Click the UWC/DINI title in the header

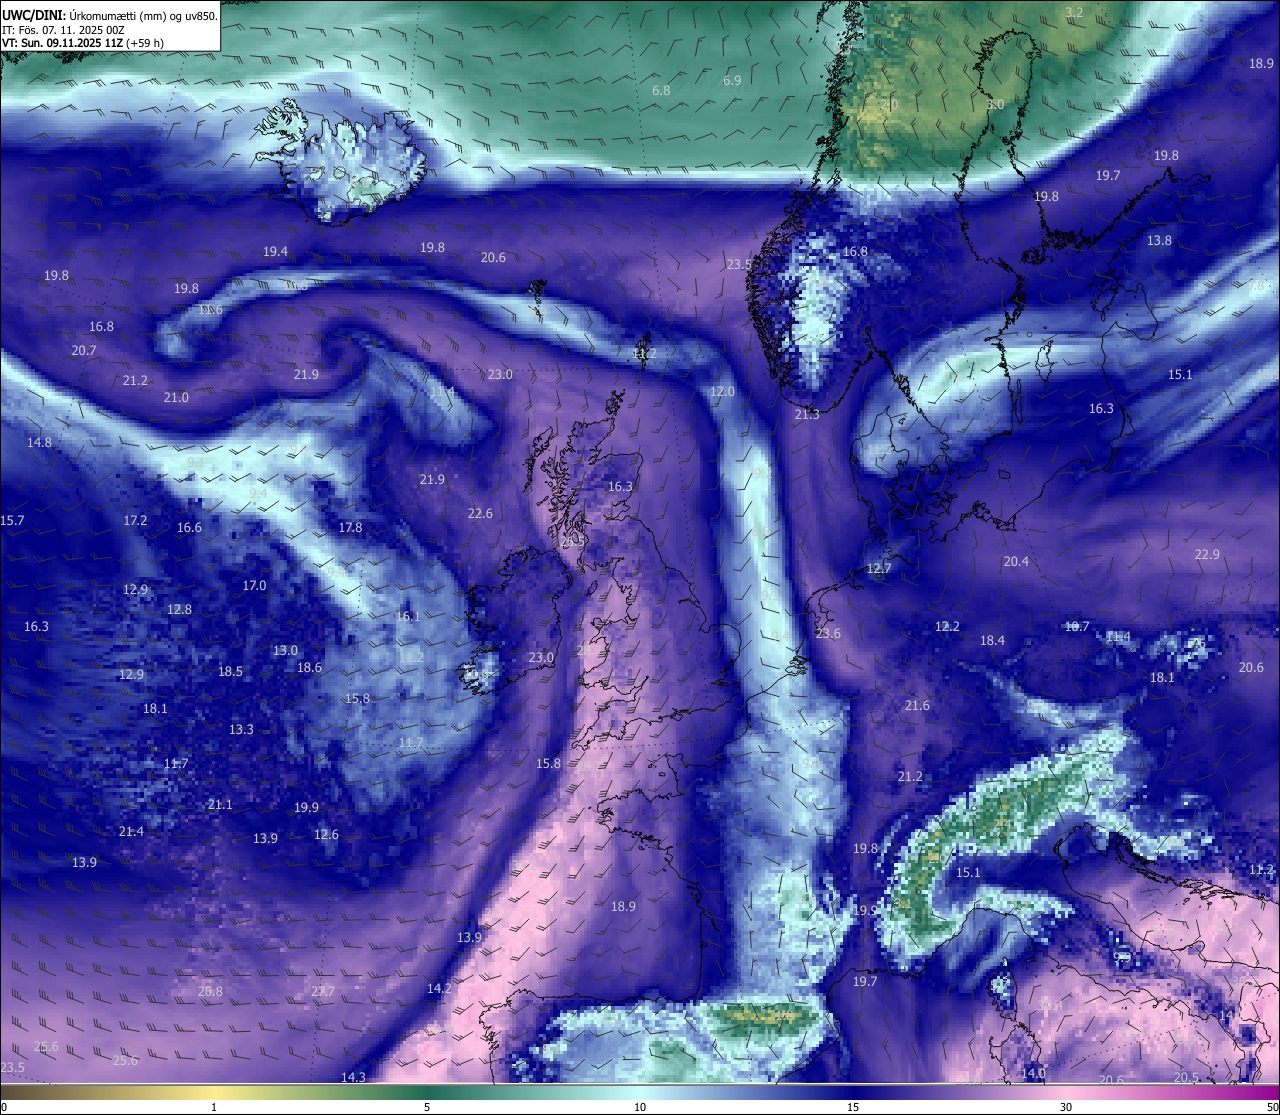coord(32,15)
